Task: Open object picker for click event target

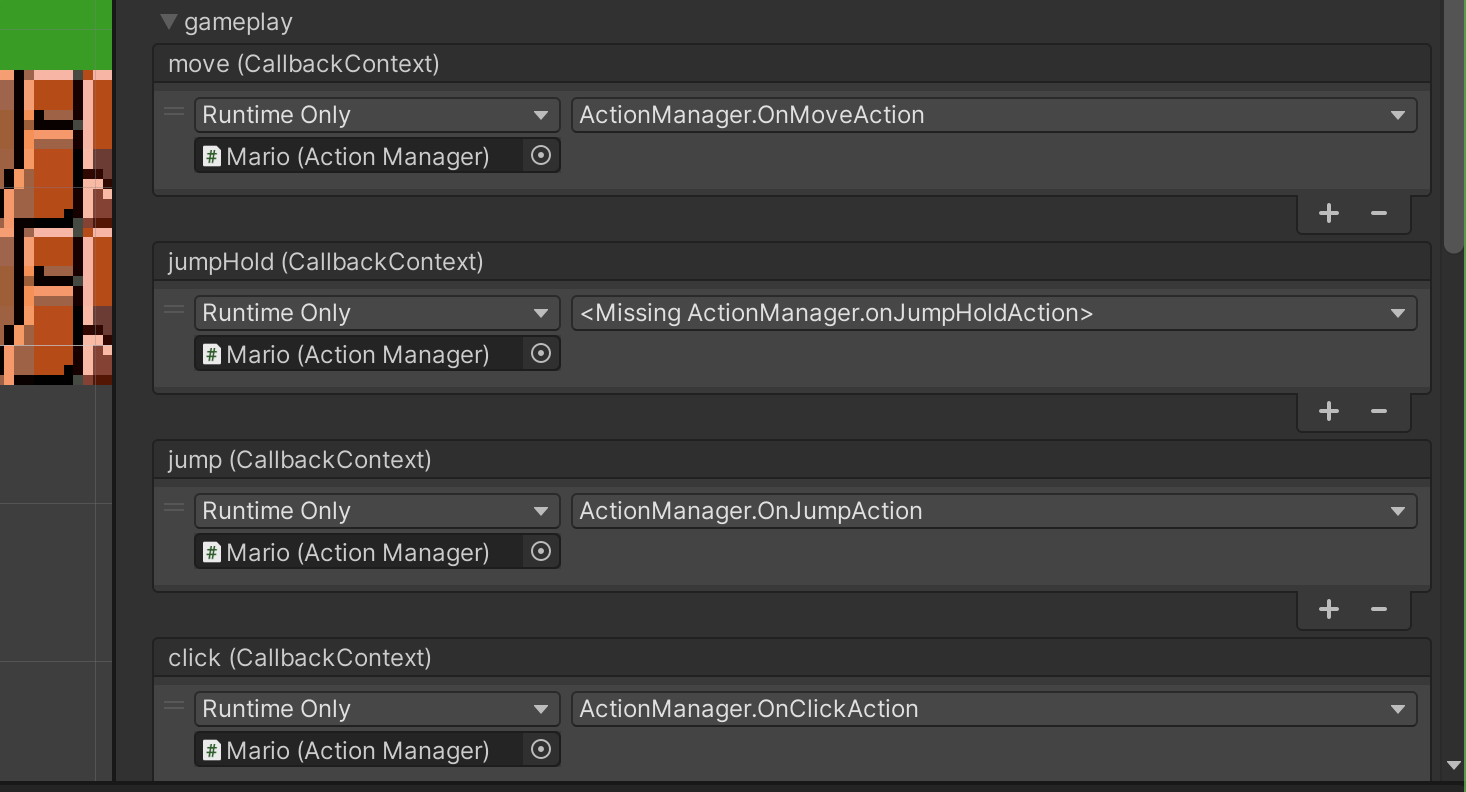Action: (541, 750)
